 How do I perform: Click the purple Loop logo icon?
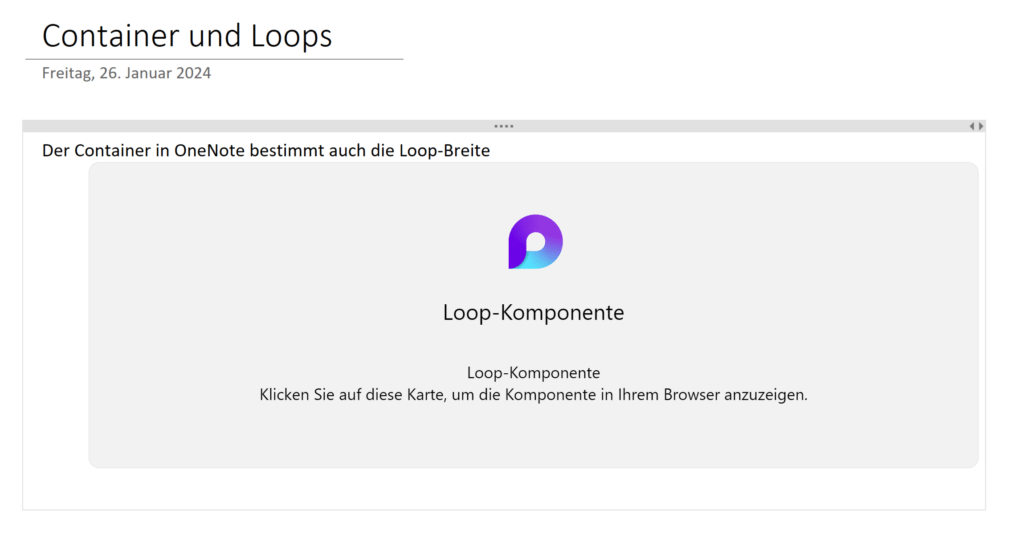click(x=536, y=242)
